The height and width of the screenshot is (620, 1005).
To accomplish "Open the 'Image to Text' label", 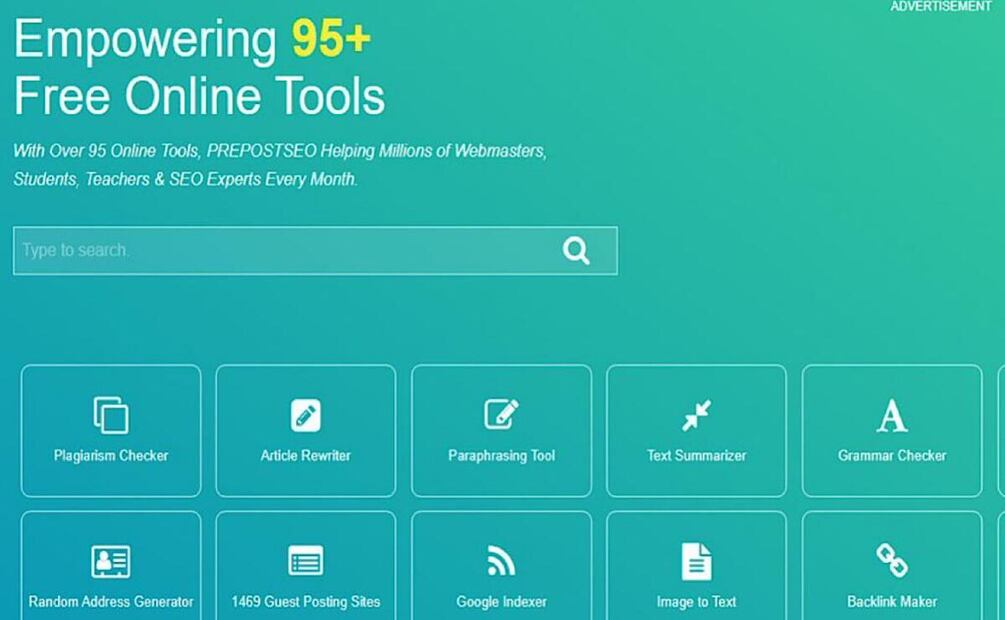I will tap(696, 602).
